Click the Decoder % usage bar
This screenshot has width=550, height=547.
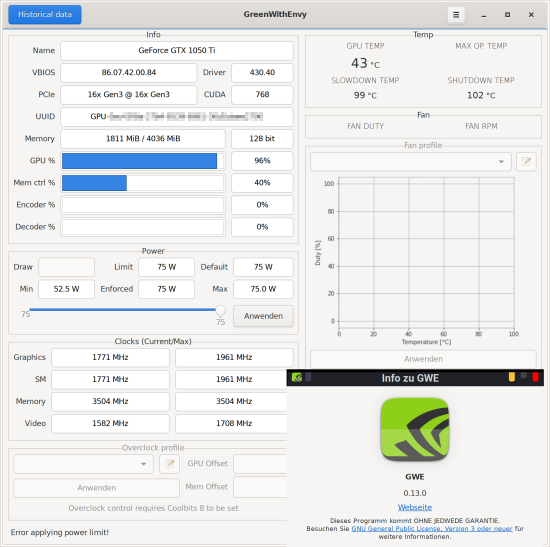143,227
